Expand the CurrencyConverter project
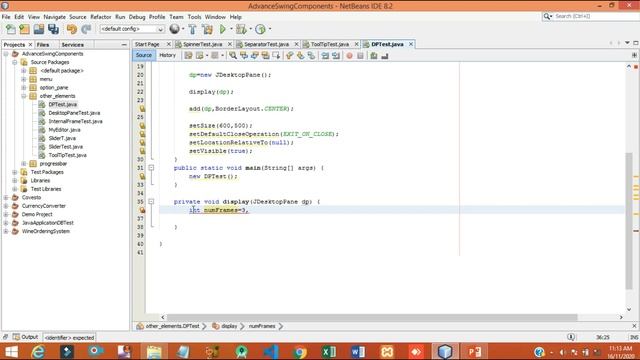Screen dimensions: 640x360 pyautogui.click(x=6, y=206)
